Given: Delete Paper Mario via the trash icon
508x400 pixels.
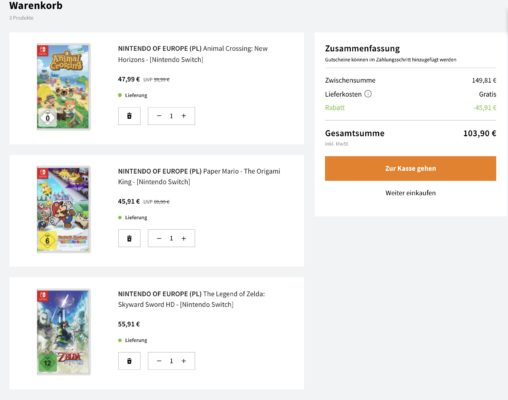Looking at the screenshot, I should click(129, 238).
